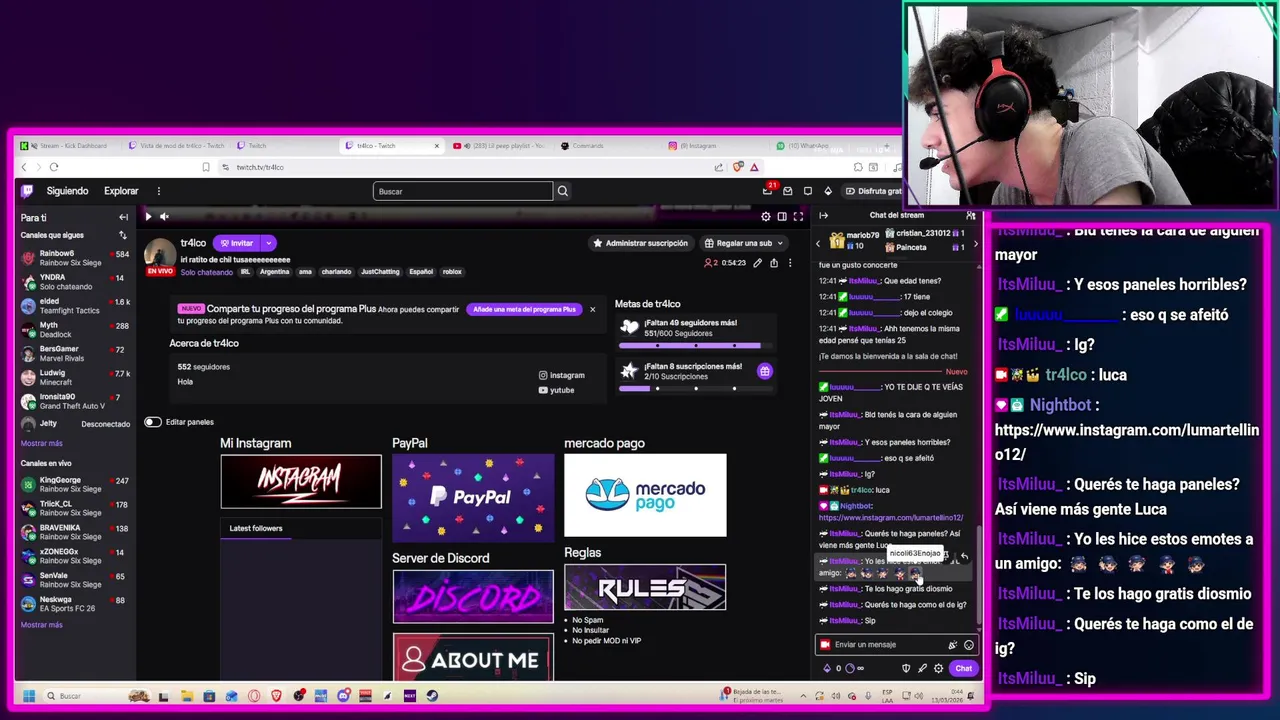Open the Windows Start menu
The image size is (1280, 720).
[x=29, y=696]
